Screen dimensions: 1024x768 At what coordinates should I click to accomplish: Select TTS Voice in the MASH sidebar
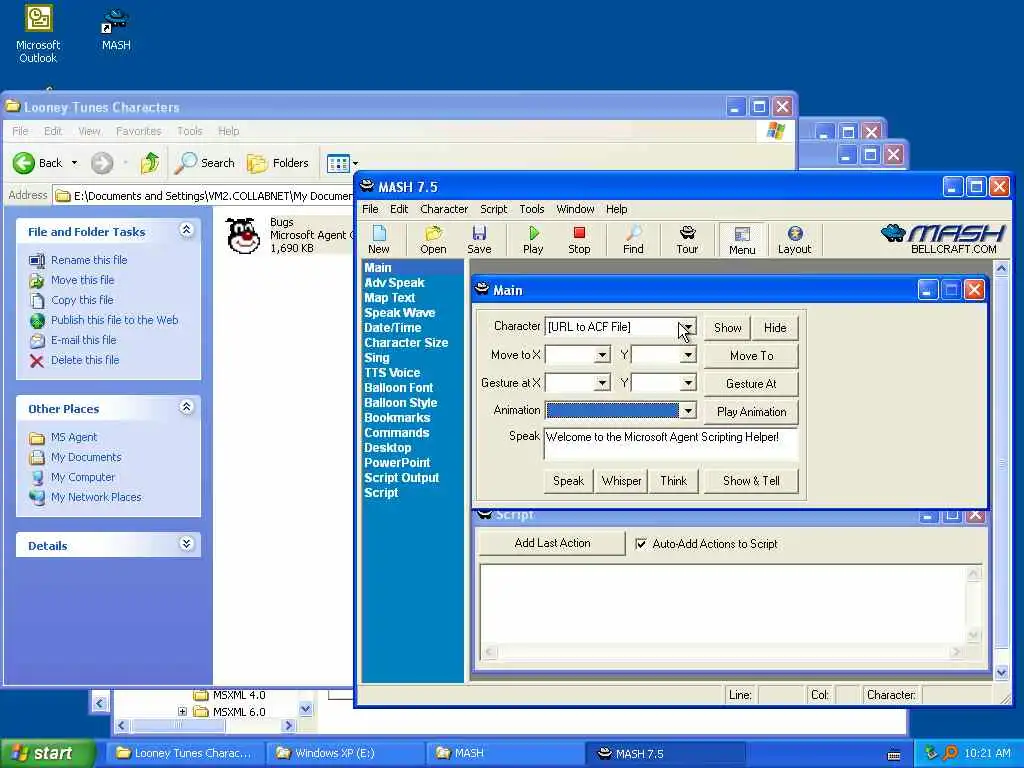click(392, 373)
